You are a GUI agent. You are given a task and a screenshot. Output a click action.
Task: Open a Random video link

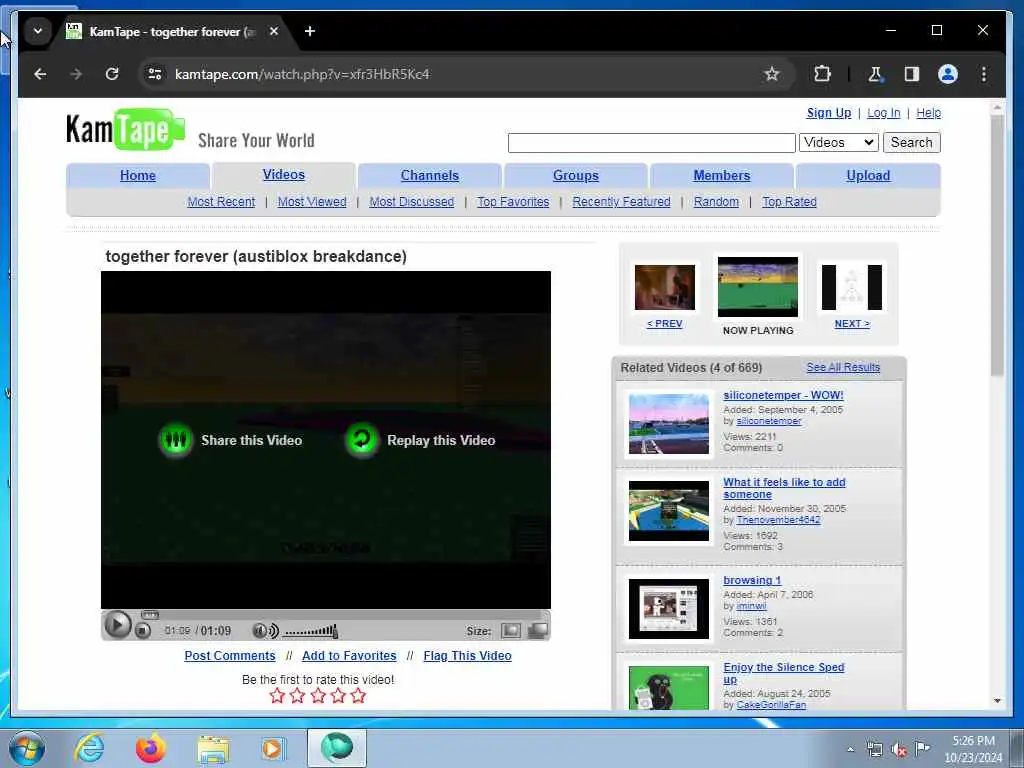tap(716, 202)
